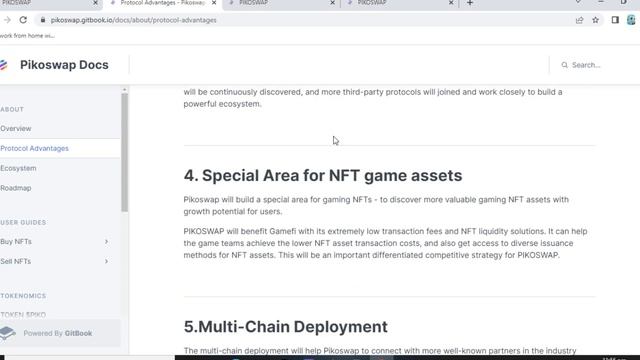The width and height of the screenshot is (640, 360).
Task: Close the Protocol Advantages tab
Action: pyautogui.click(x=214, y=3)
